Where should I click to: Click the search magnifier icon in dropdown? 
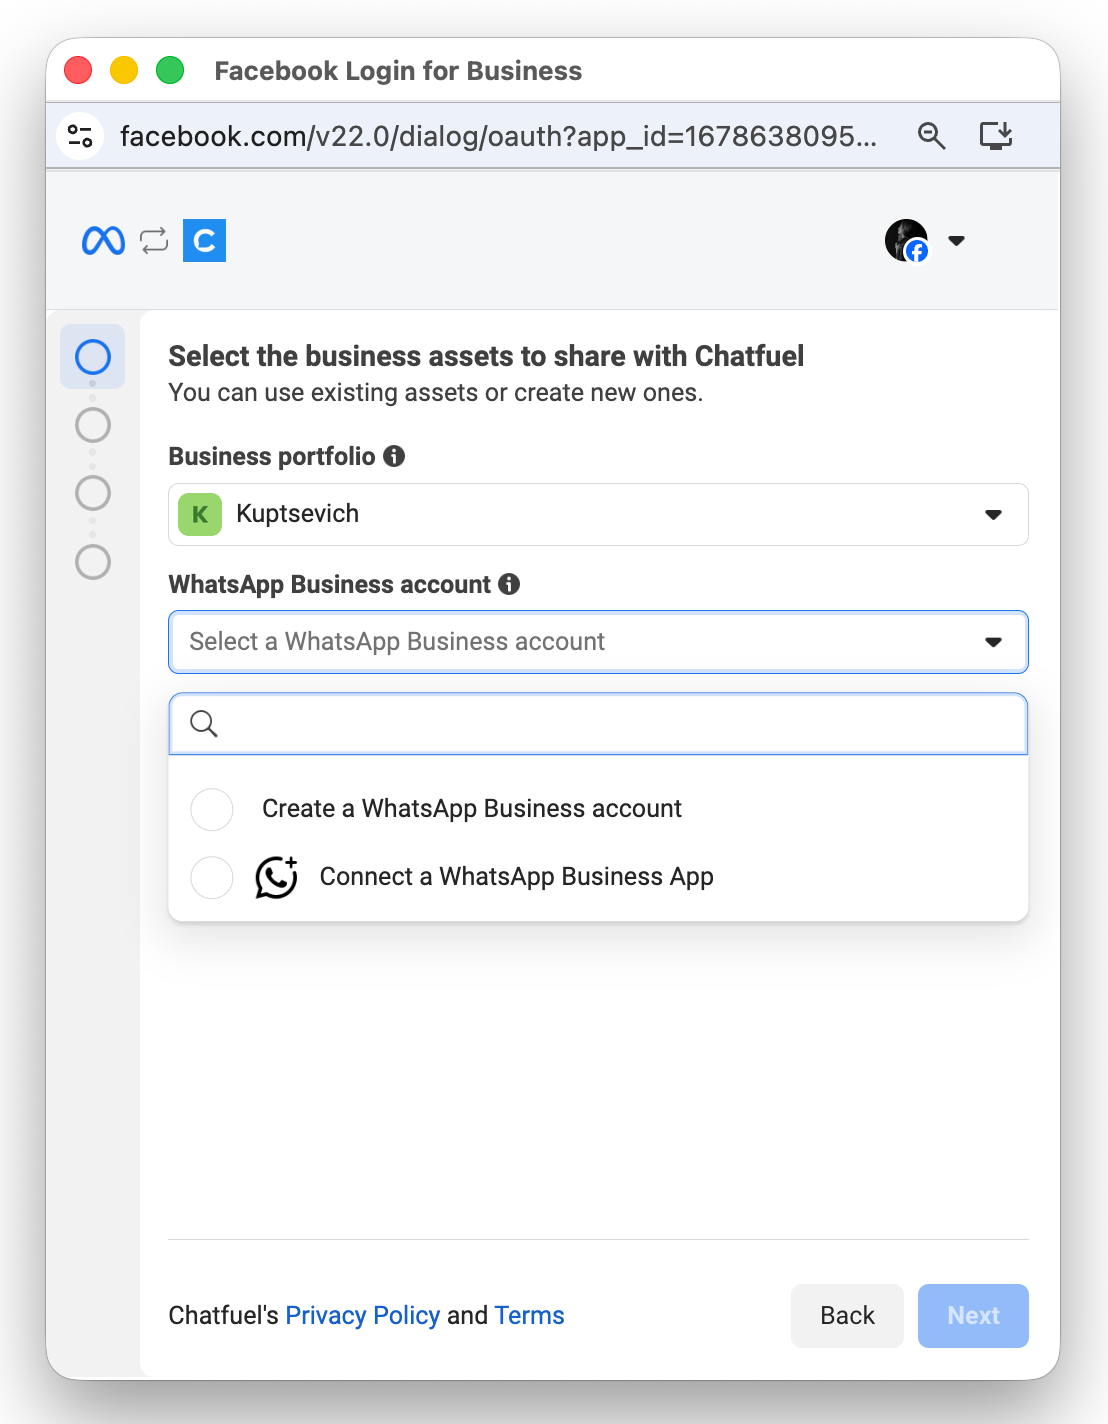coord(204,723)
